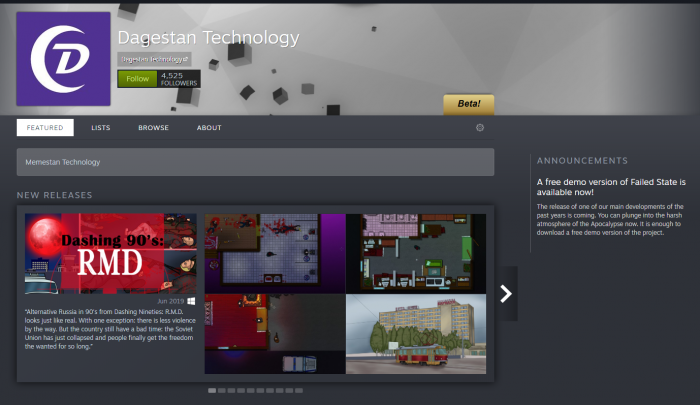
Task: Click the Beta! badge button
Action: (469, 104)
